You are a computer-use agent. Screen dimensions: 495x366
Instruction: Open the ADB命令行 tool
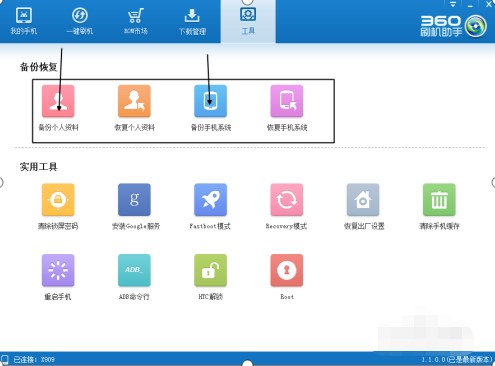(134, 270)
